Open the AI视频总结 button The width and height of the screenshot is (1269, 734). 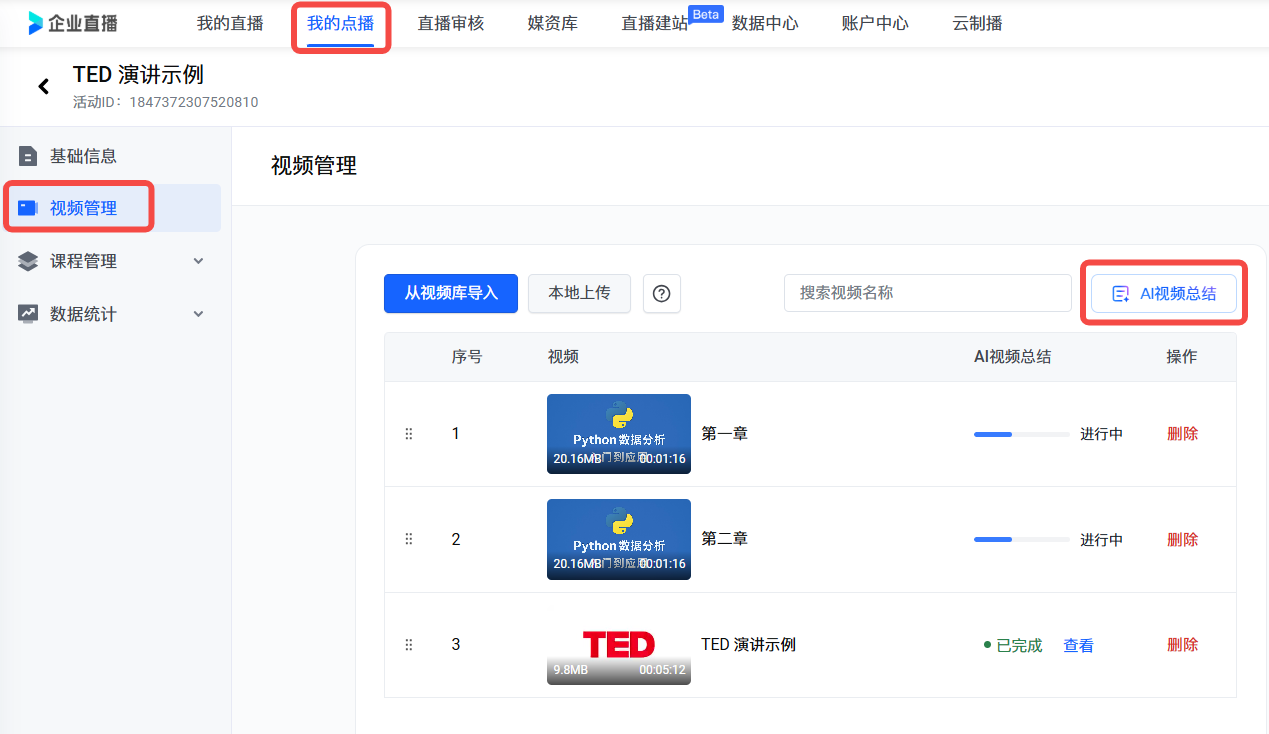tap(1164, 294)
